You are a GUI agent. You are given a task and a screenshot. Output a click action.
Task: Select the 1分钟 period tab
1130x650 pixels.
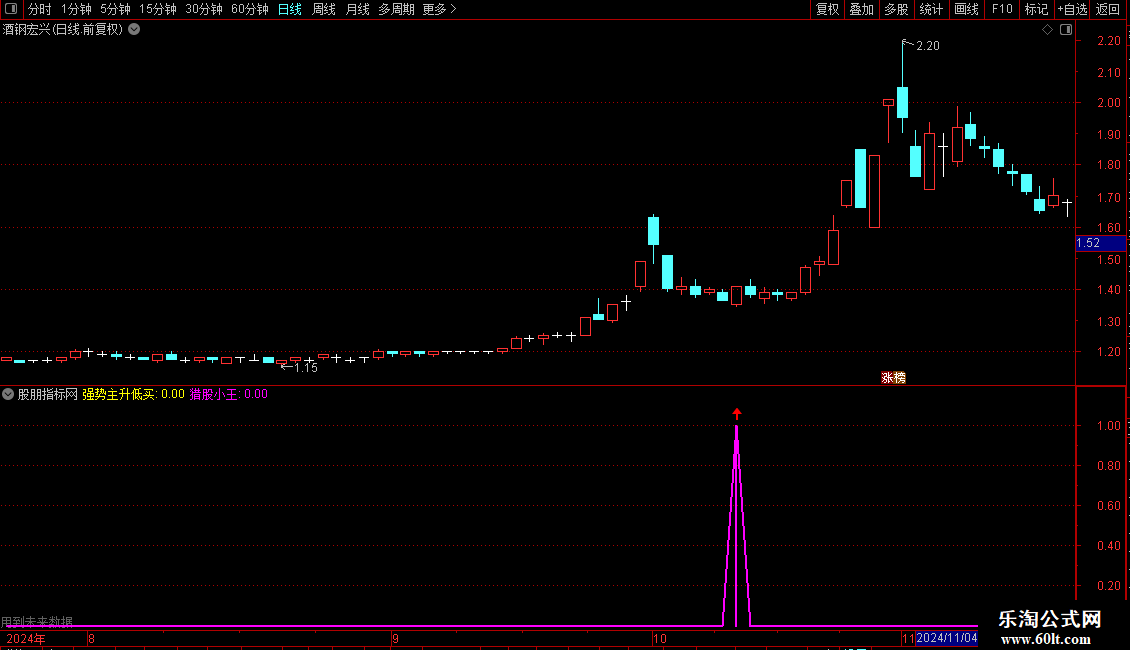point(76,9)
